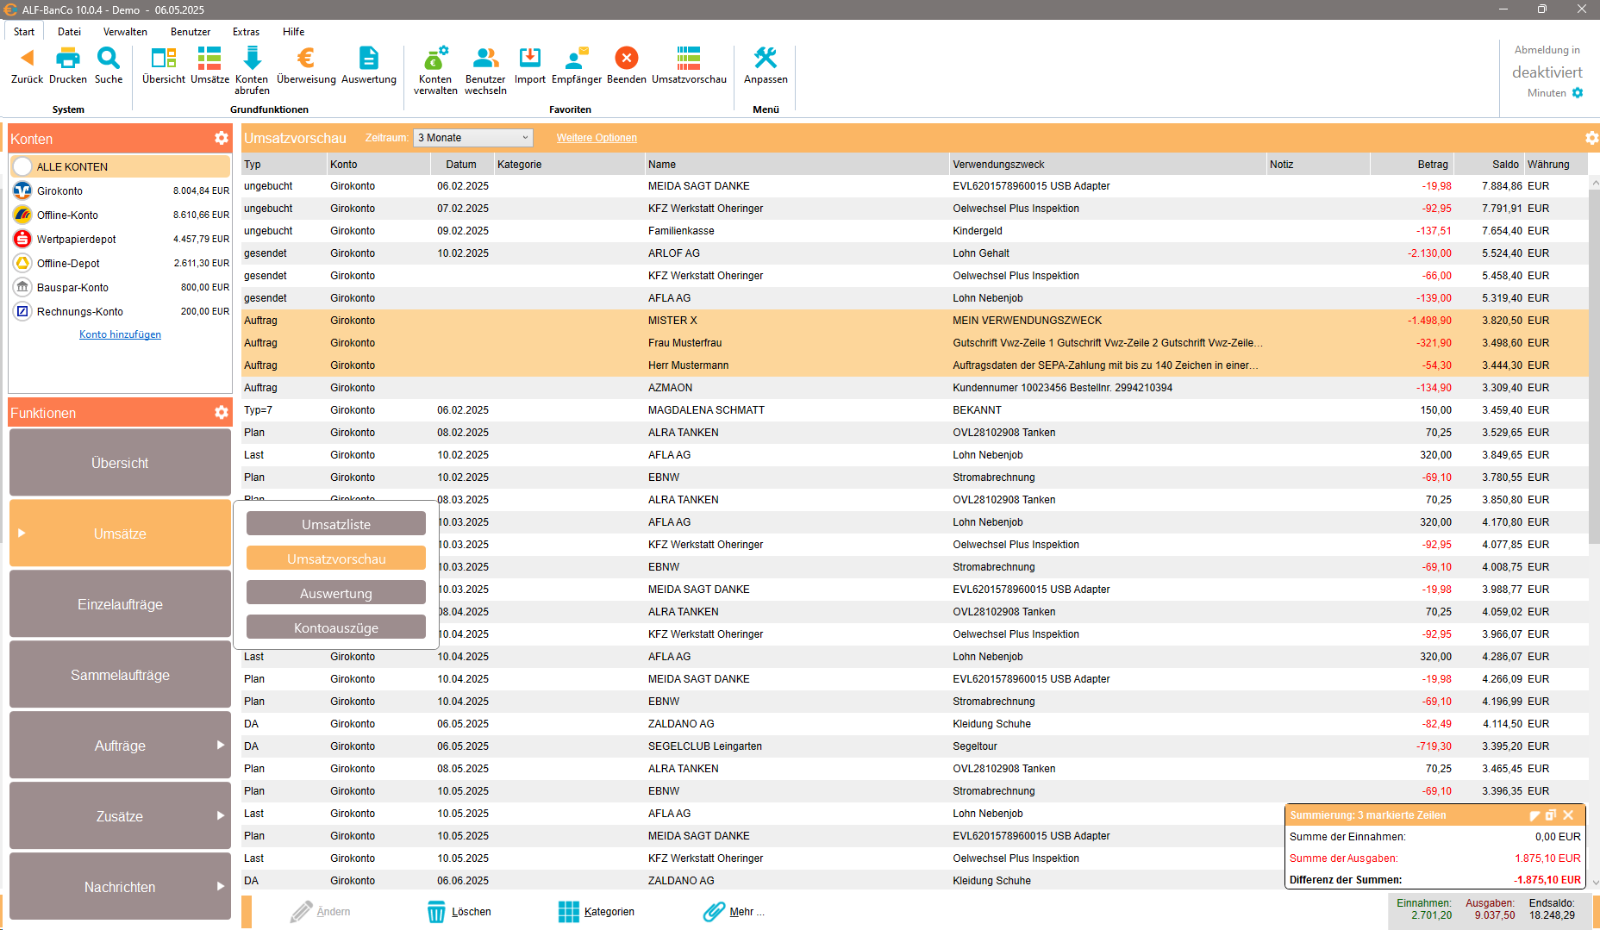Select the Girokonto account

[x=120, y=191]
